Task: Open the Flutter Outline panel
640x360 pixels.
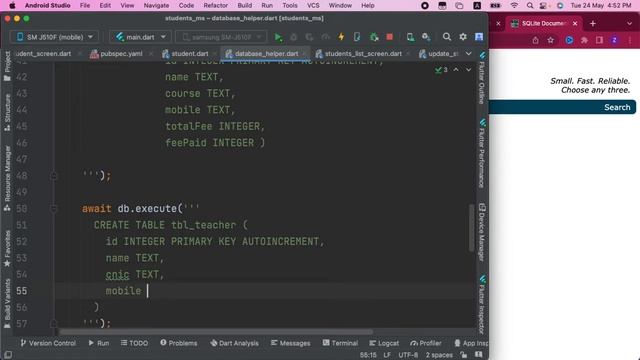Action: (x=482, y=78)
